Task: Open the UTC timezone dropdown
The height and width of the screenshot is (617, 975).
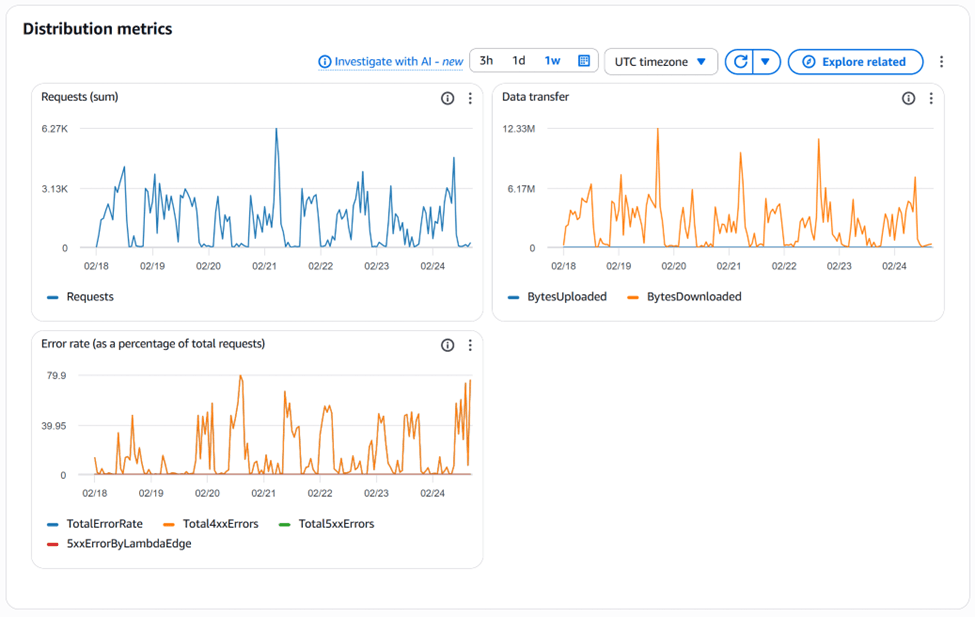Action: pyautogui.click(x=661, y=62)
